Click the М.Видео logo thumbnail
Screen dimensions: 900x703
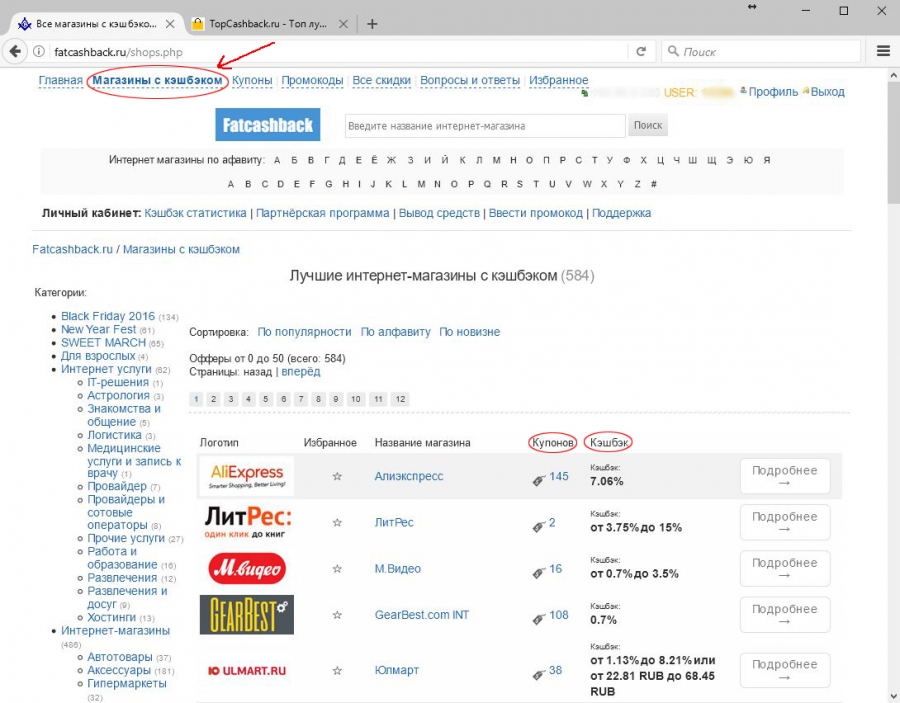pos(247,569)
